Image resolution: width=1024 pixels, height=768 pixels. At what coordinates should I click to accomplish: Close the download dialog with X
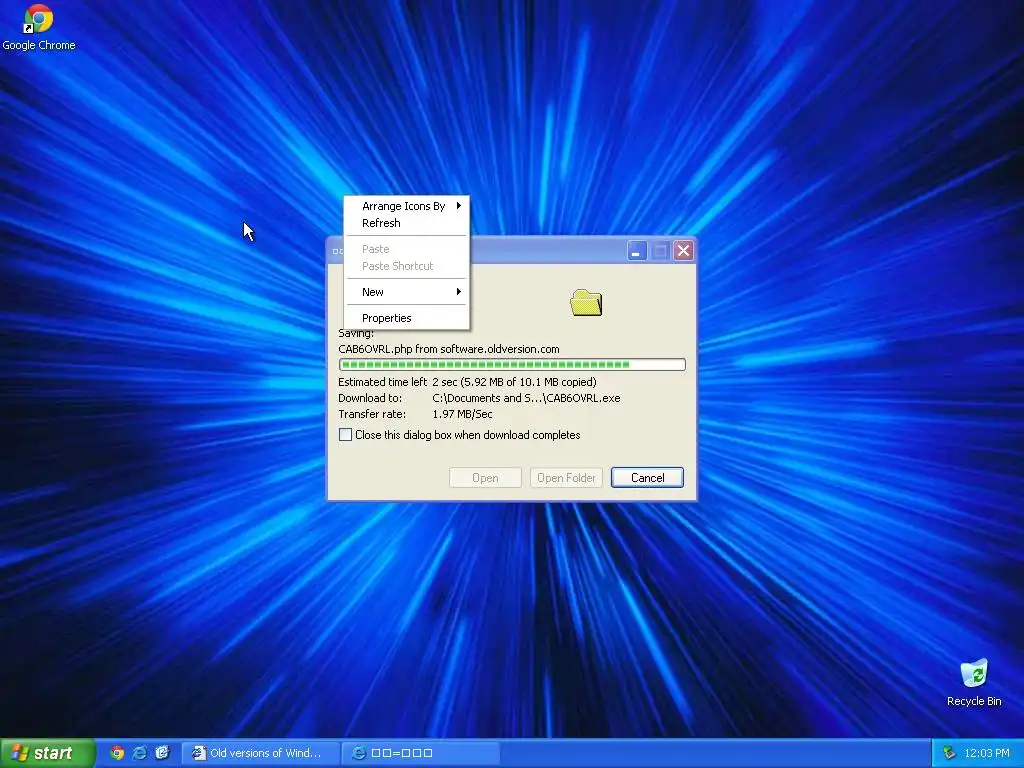click(683, 251)
